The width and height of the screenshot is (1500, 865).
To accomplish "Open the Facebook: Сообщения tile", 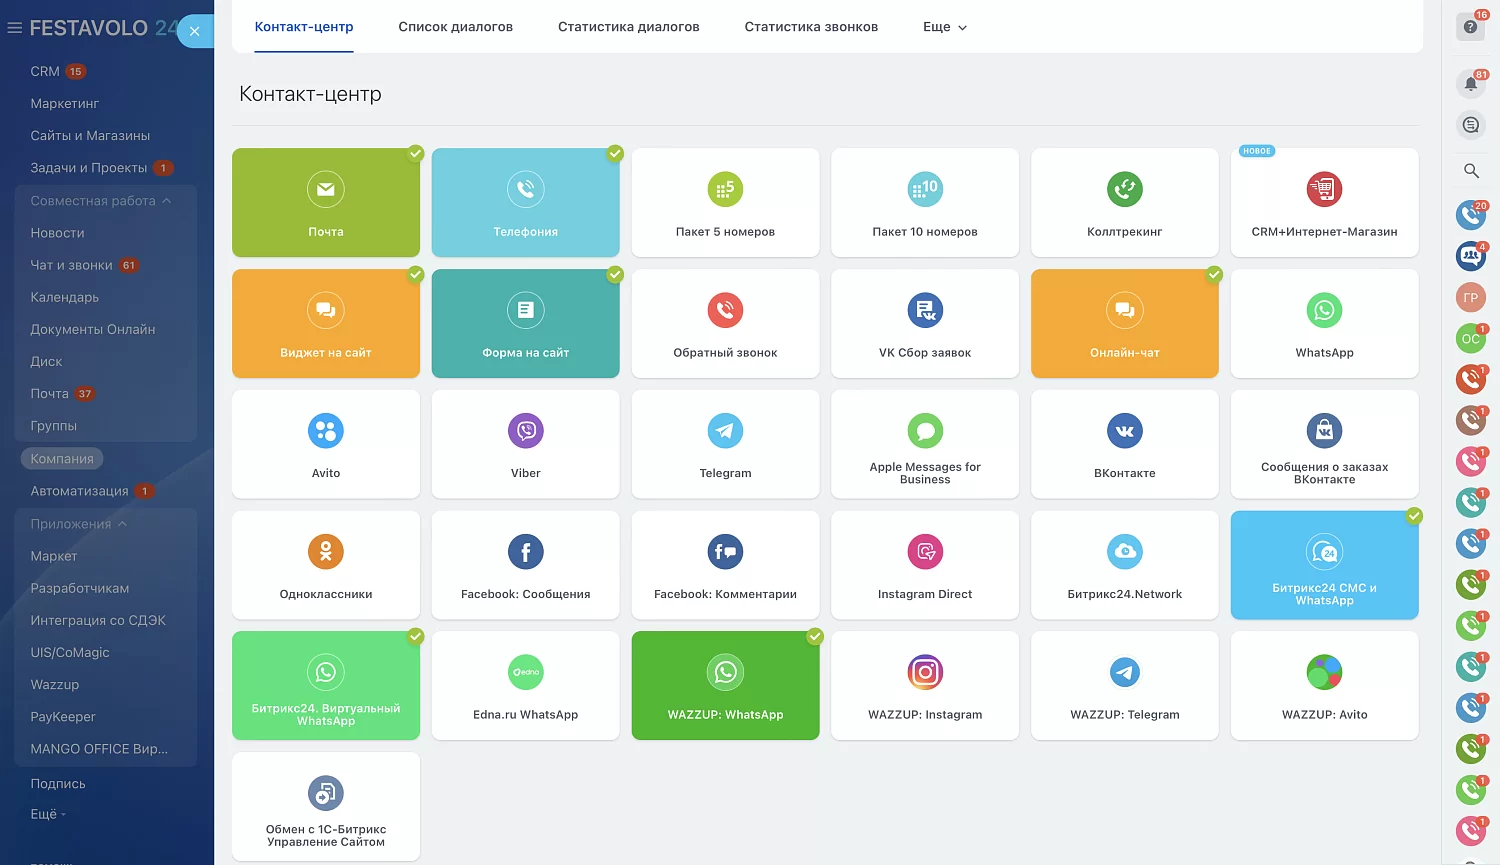I will pos(526,565).
